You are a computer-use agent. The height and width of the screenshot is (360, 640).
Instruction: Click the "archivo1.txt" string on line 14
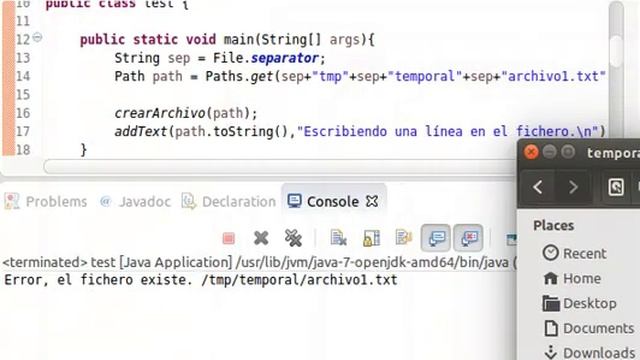coord(553,76)
